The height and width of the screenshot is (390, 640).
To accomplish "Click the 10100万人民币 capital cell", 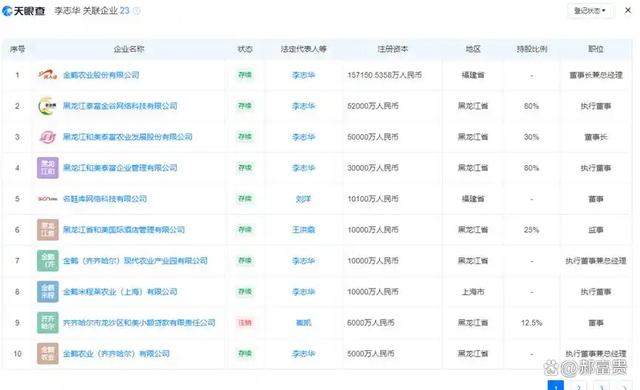I will (x=373, y=199).
